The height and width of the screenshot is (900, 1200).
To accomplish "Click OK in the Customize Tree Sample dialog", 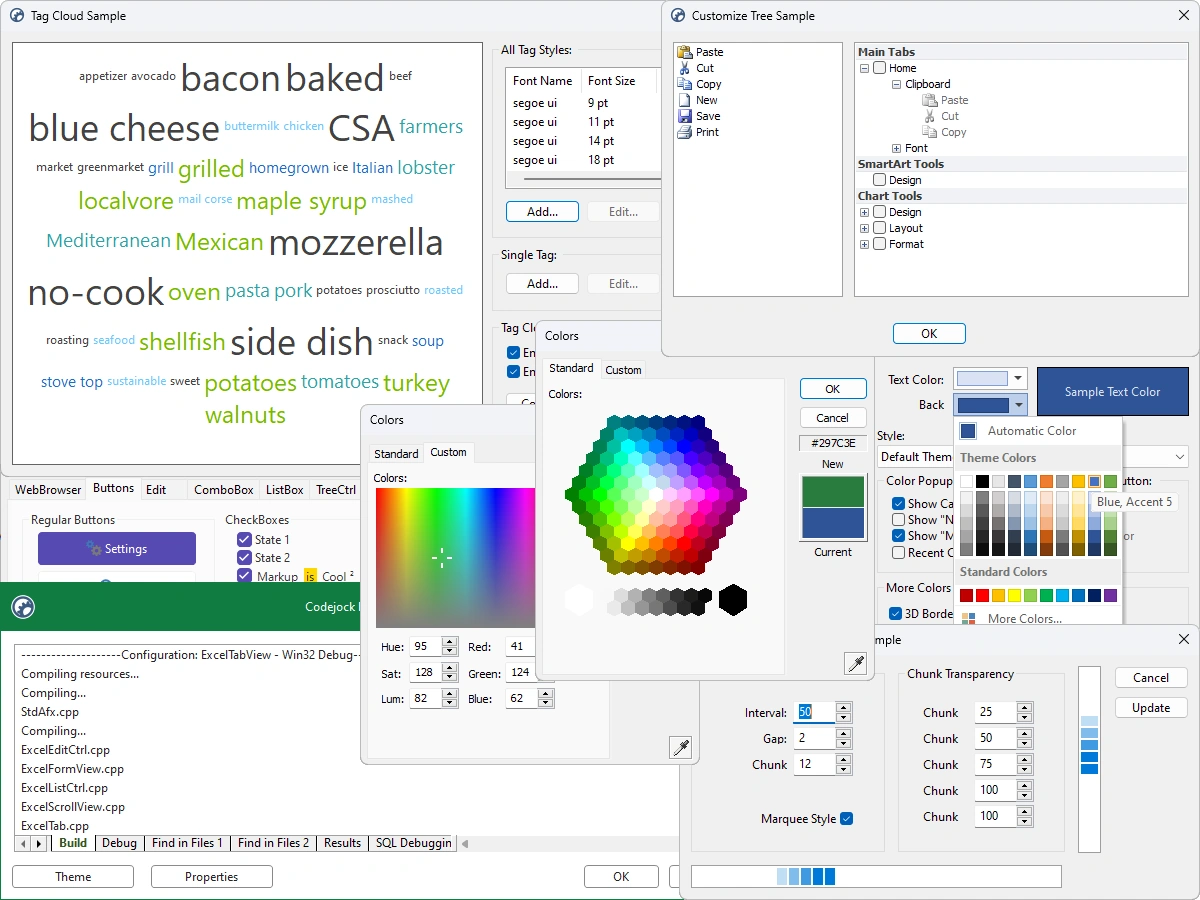I will [929, 334].
